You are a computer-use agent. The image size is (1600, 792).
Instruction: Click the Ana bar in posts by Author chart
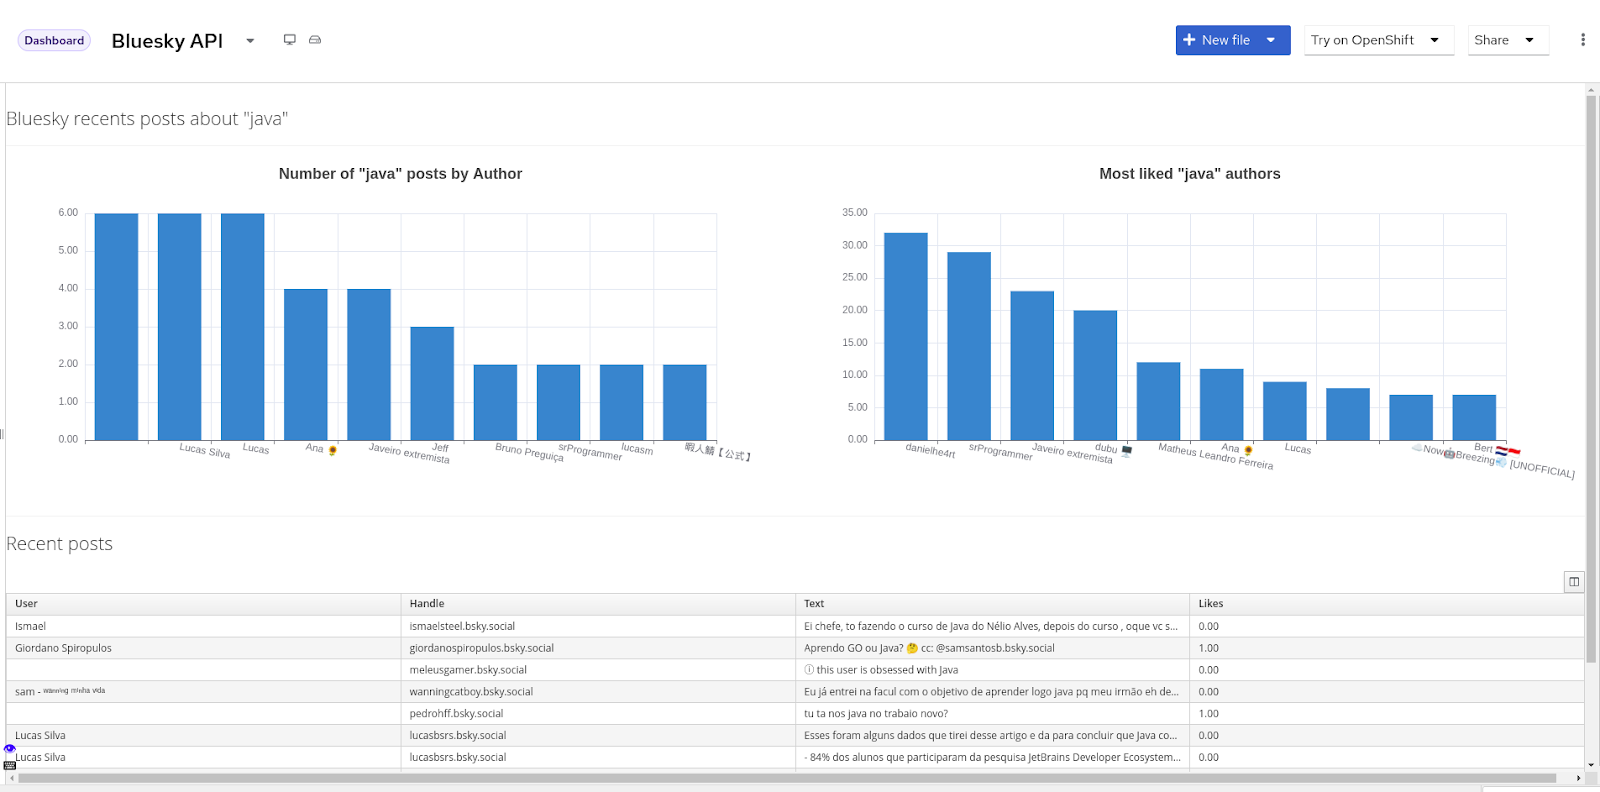point(306,365)
